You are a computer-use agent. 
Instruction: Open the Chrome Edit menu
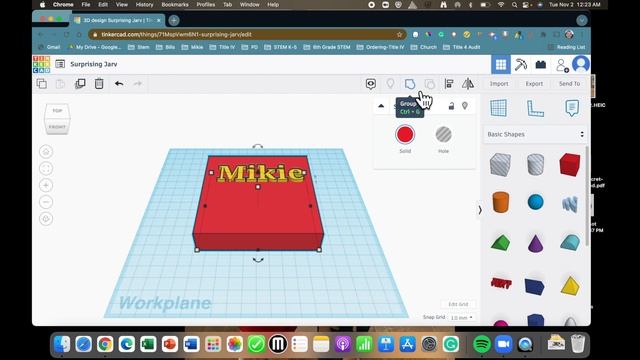pos(103,4)
